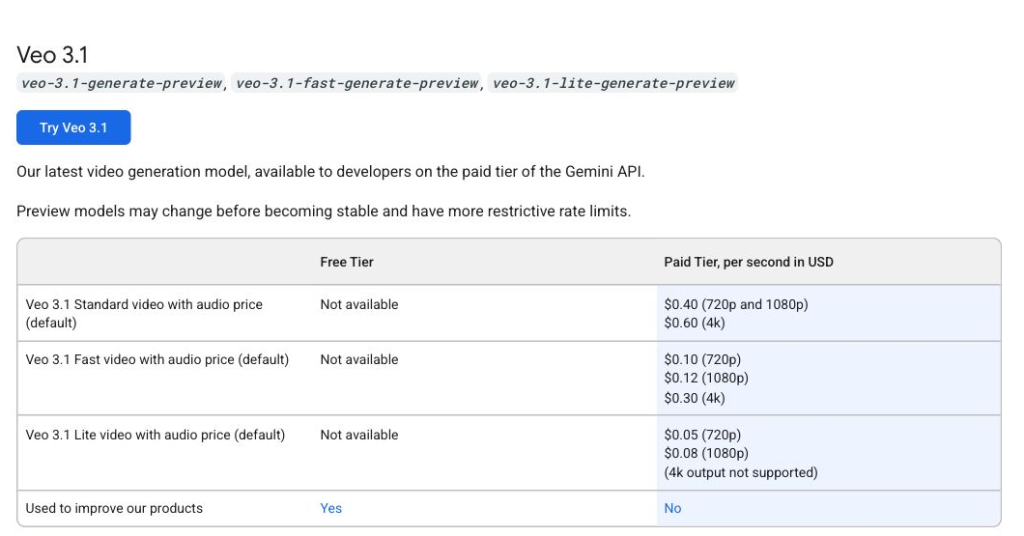This screenshot has height=536, width=1024.
Task: Click the $0.30 (4k) price
Action: (x=694, y=398)
